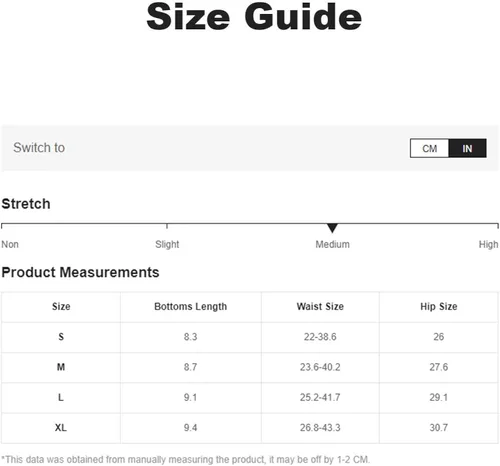The image size is (500, 466).
Task: Click the Medium stretch triangle marker
Action: pos(332,228)
